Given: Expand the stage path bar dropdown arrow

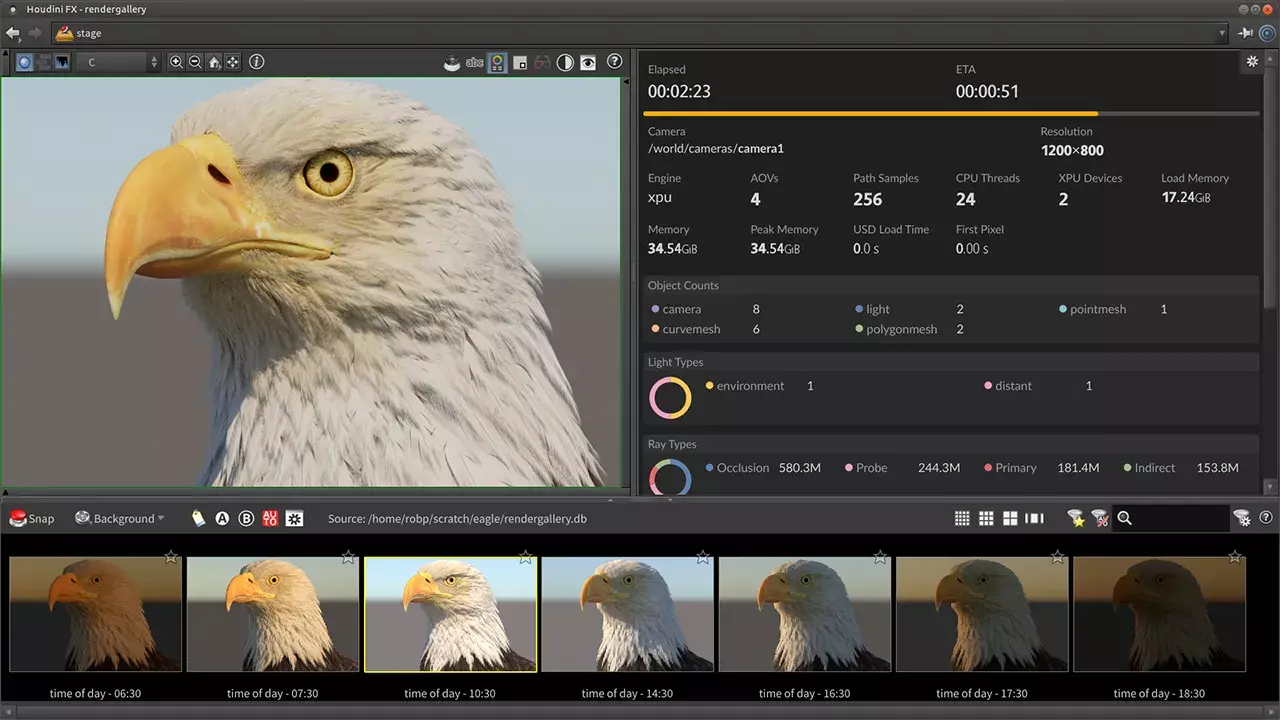Looking at the screenshot, I should point(1222,33).
